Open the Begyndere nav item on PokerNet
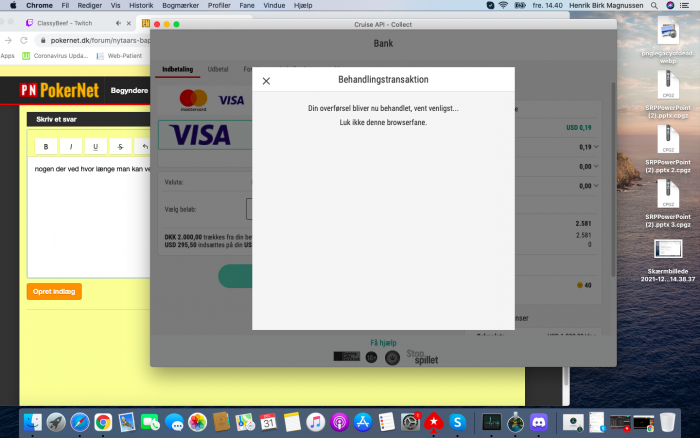The width and height of the screenshot is (700, 438). click(129, 90)
